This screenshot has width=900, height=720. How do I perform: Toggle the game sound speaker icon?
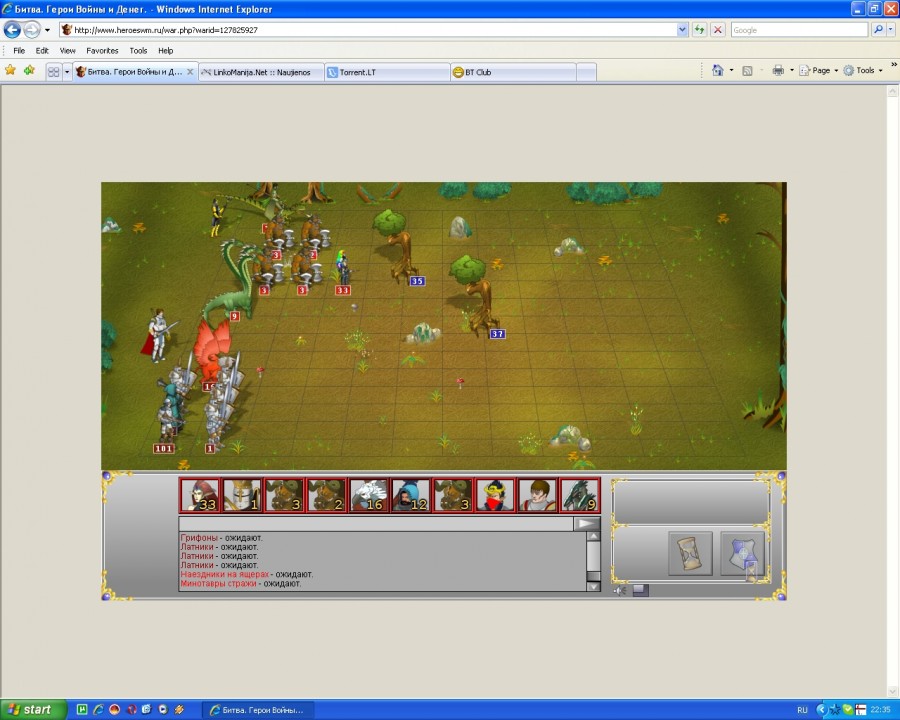click(620, 590)
